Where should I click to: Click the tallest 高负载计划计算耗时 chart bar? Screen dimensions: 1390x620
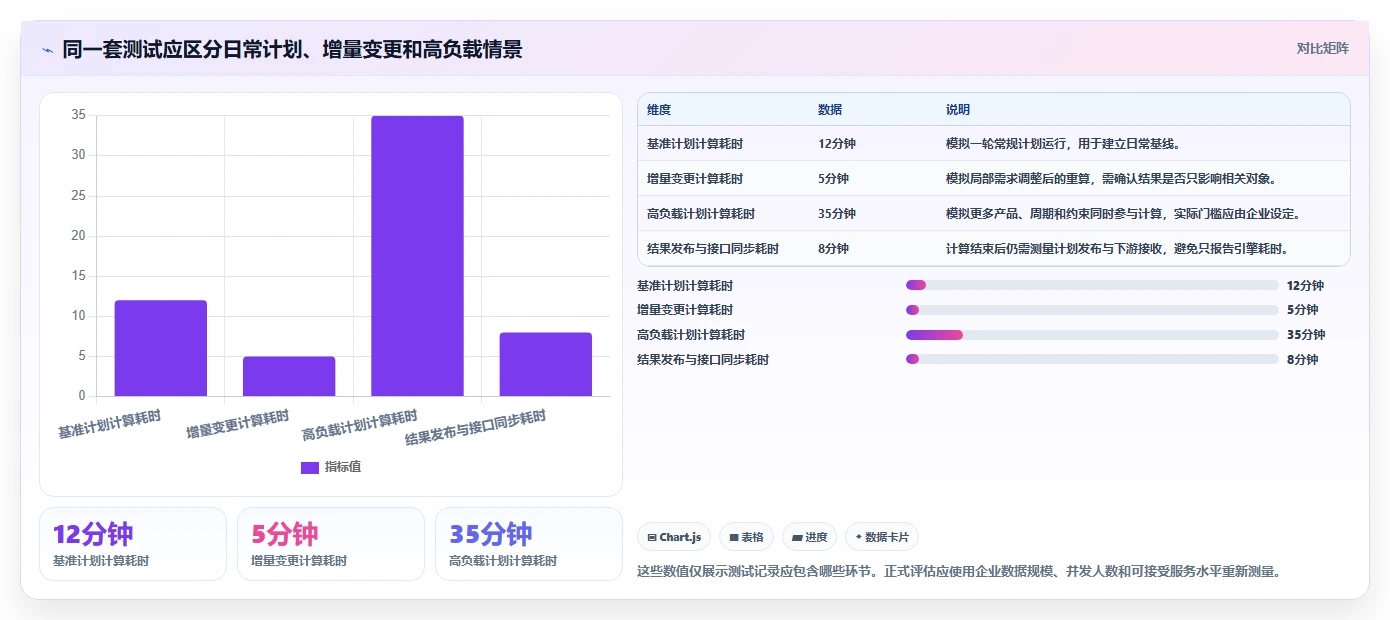(417, 256)
